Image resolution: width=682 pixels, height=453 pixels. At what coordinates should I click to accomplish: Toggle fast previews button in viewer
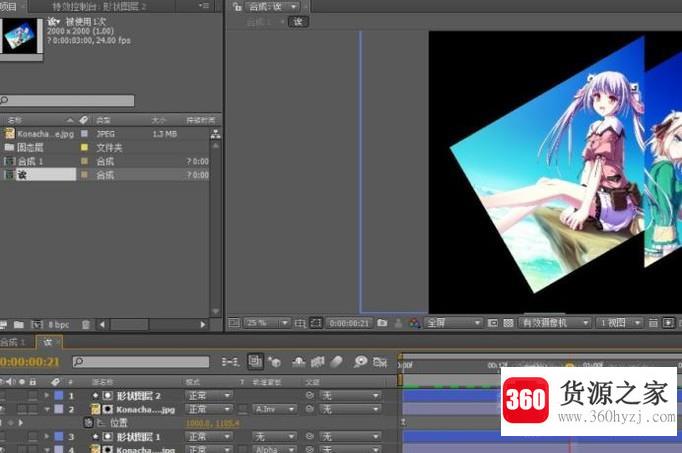coord(669,323)
